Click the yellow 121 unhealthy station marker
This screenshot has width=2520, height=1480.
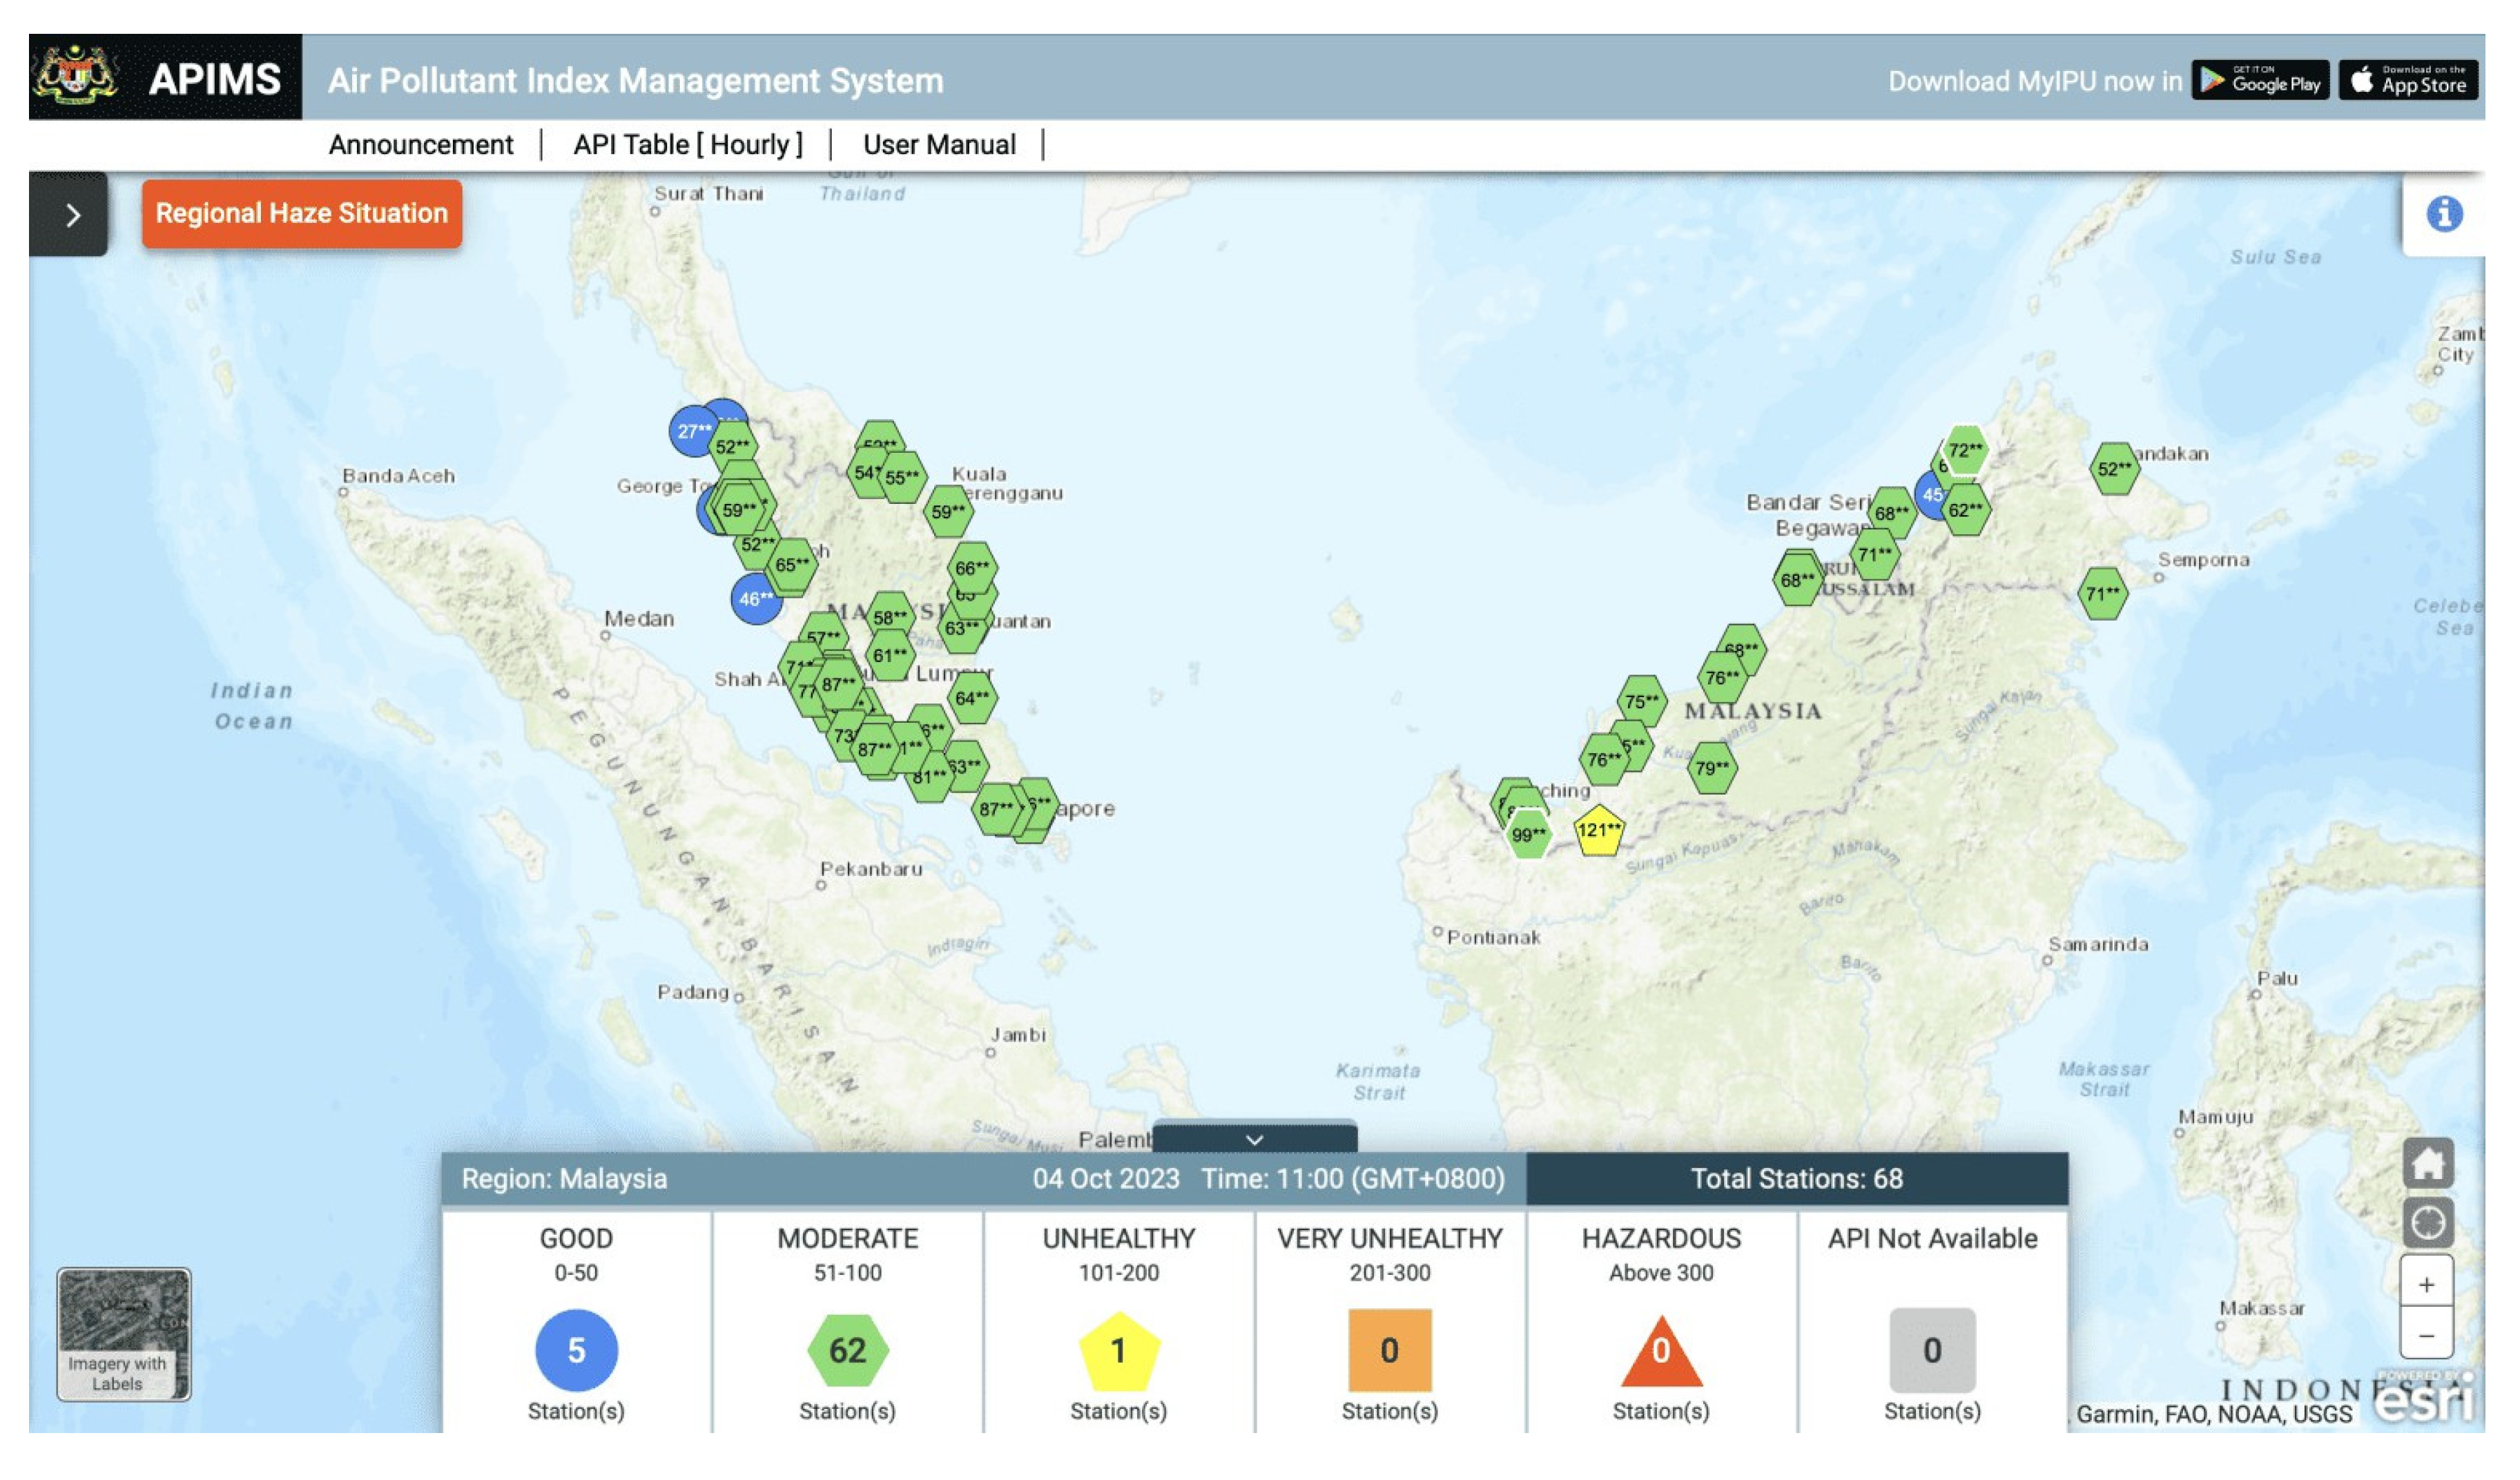tap(1598, 831)
